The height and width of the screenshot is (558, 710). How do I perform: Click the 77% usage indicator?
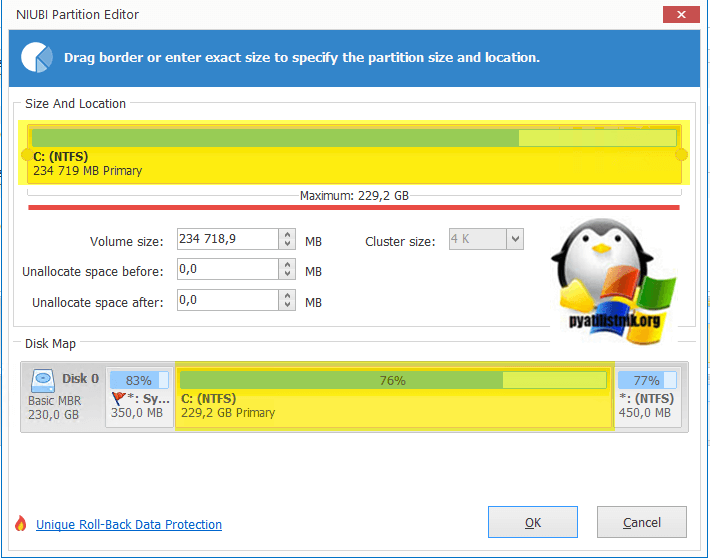coord(647,380)
